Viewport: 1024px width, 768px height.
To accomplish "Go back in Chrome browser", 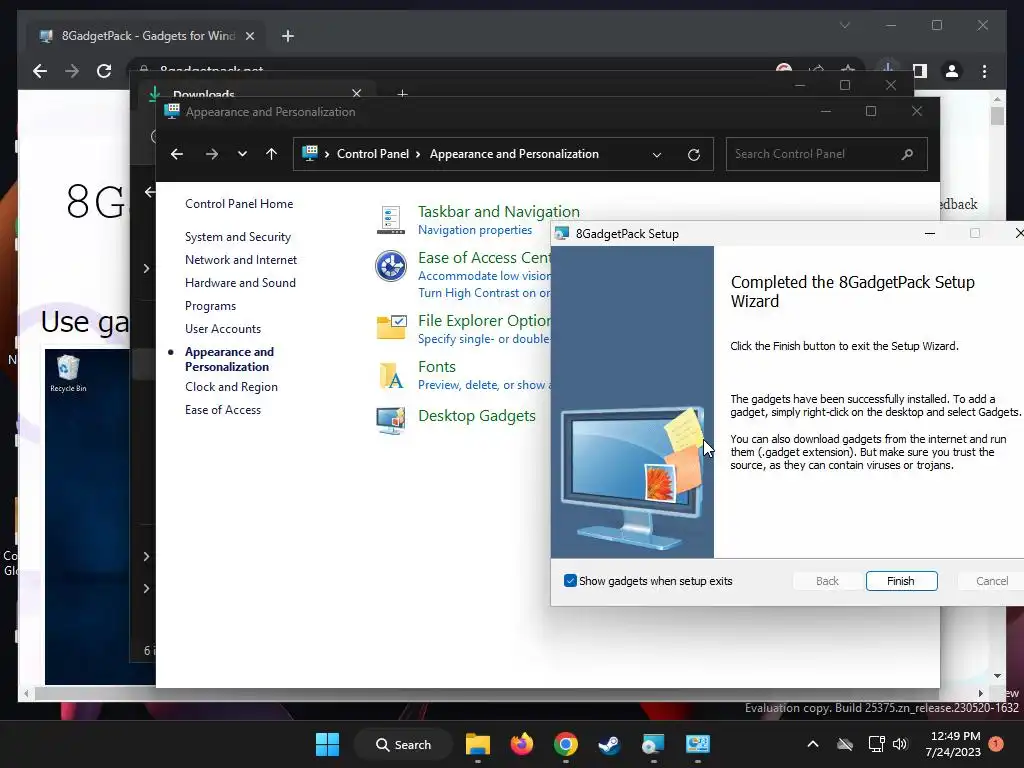I will (40, 71).
